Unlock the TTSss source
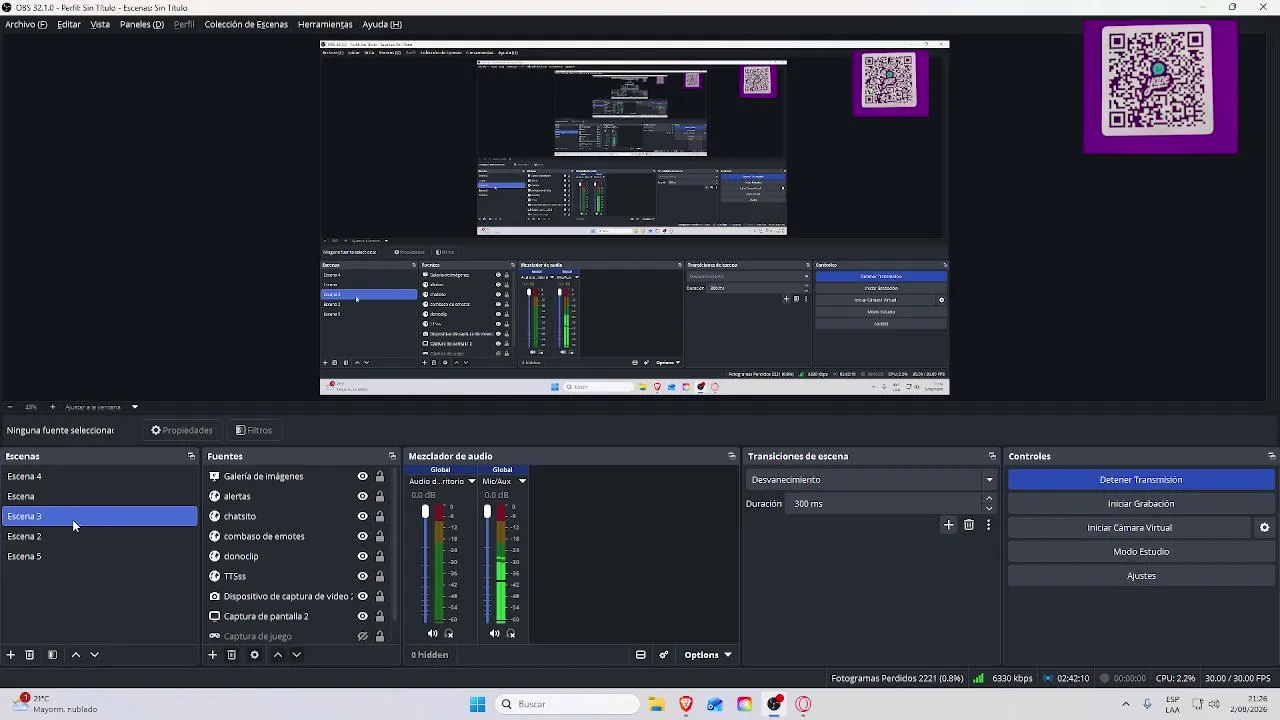 point(380,576)
